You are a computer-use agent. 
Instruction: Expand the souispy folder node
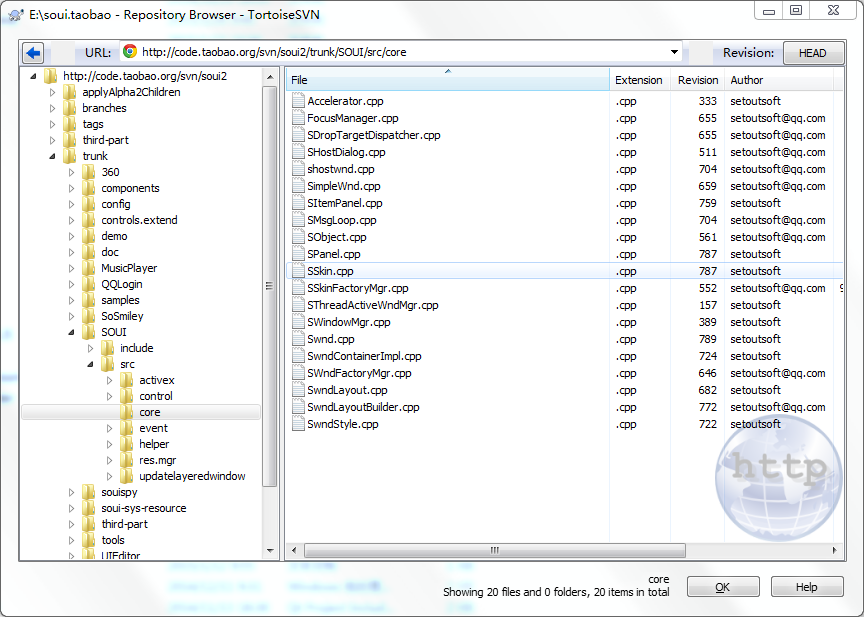click(72, 492)
